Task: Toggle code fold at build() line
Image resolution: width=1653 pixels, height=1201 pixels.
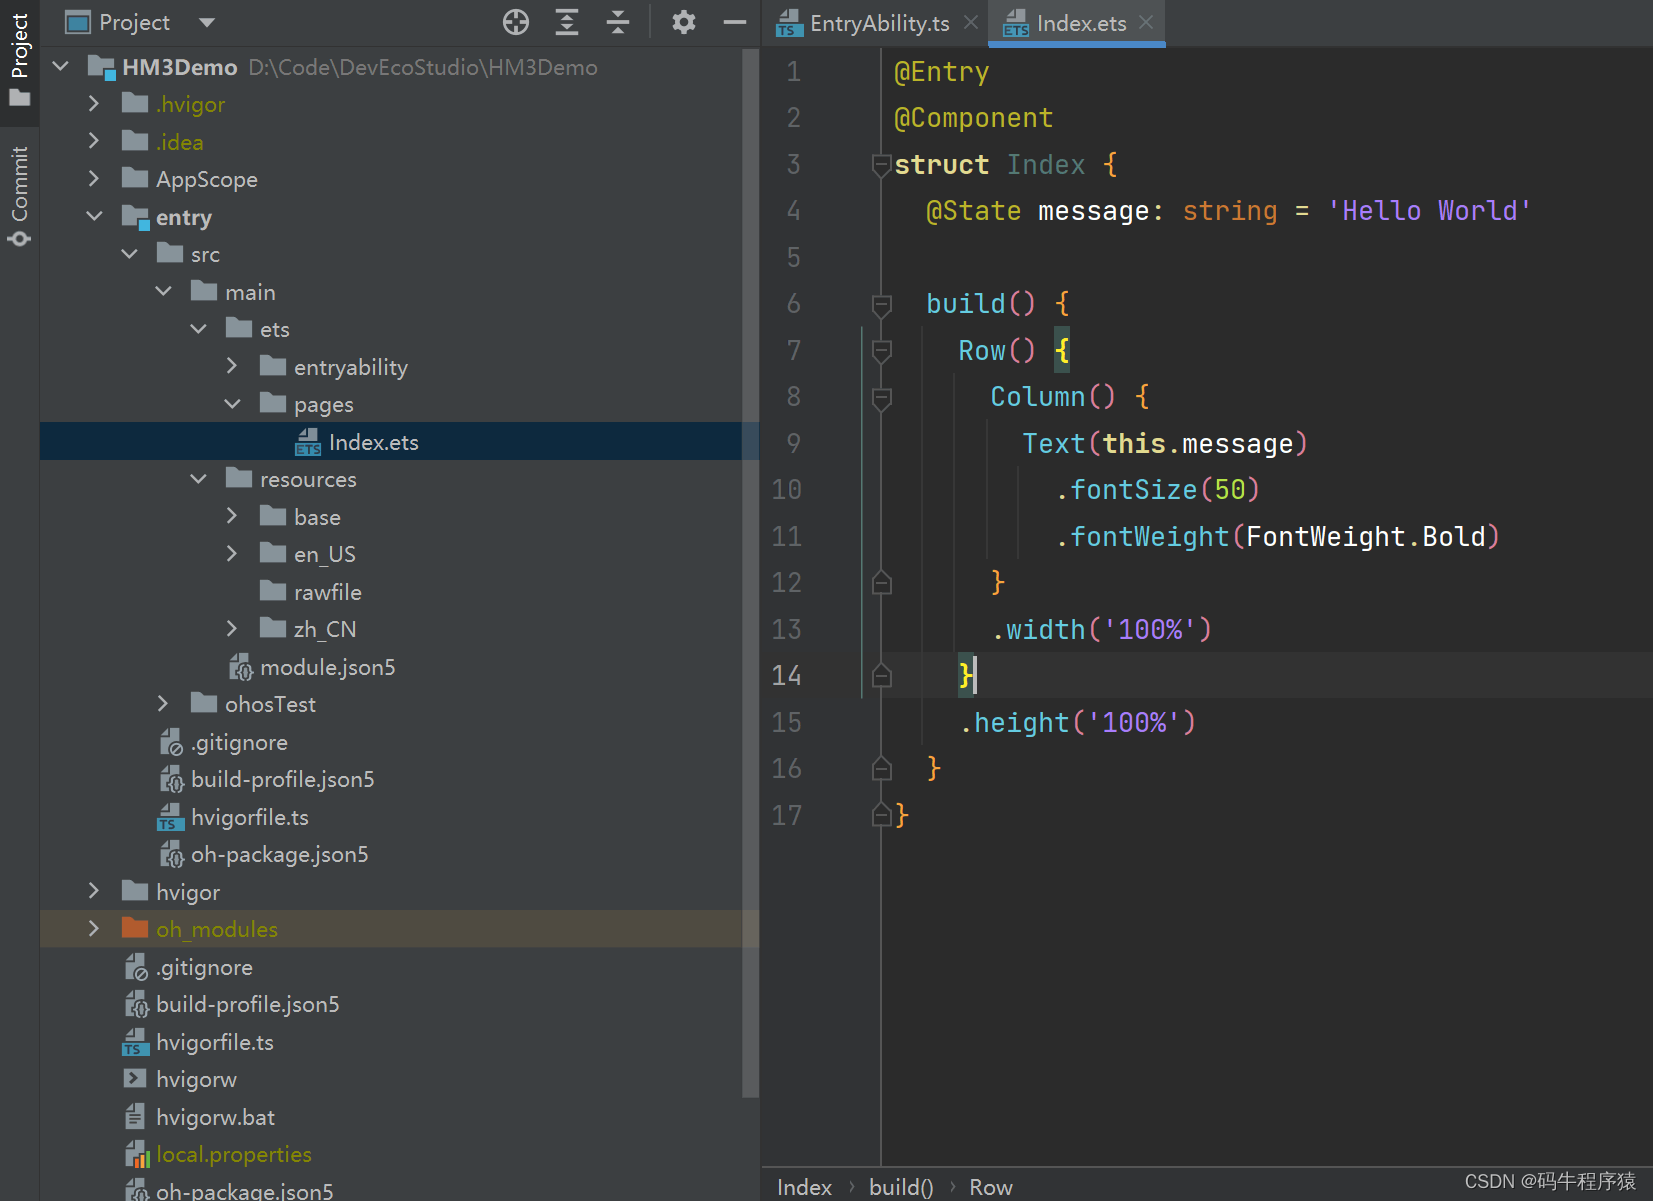Action: (x=881, y=304)
